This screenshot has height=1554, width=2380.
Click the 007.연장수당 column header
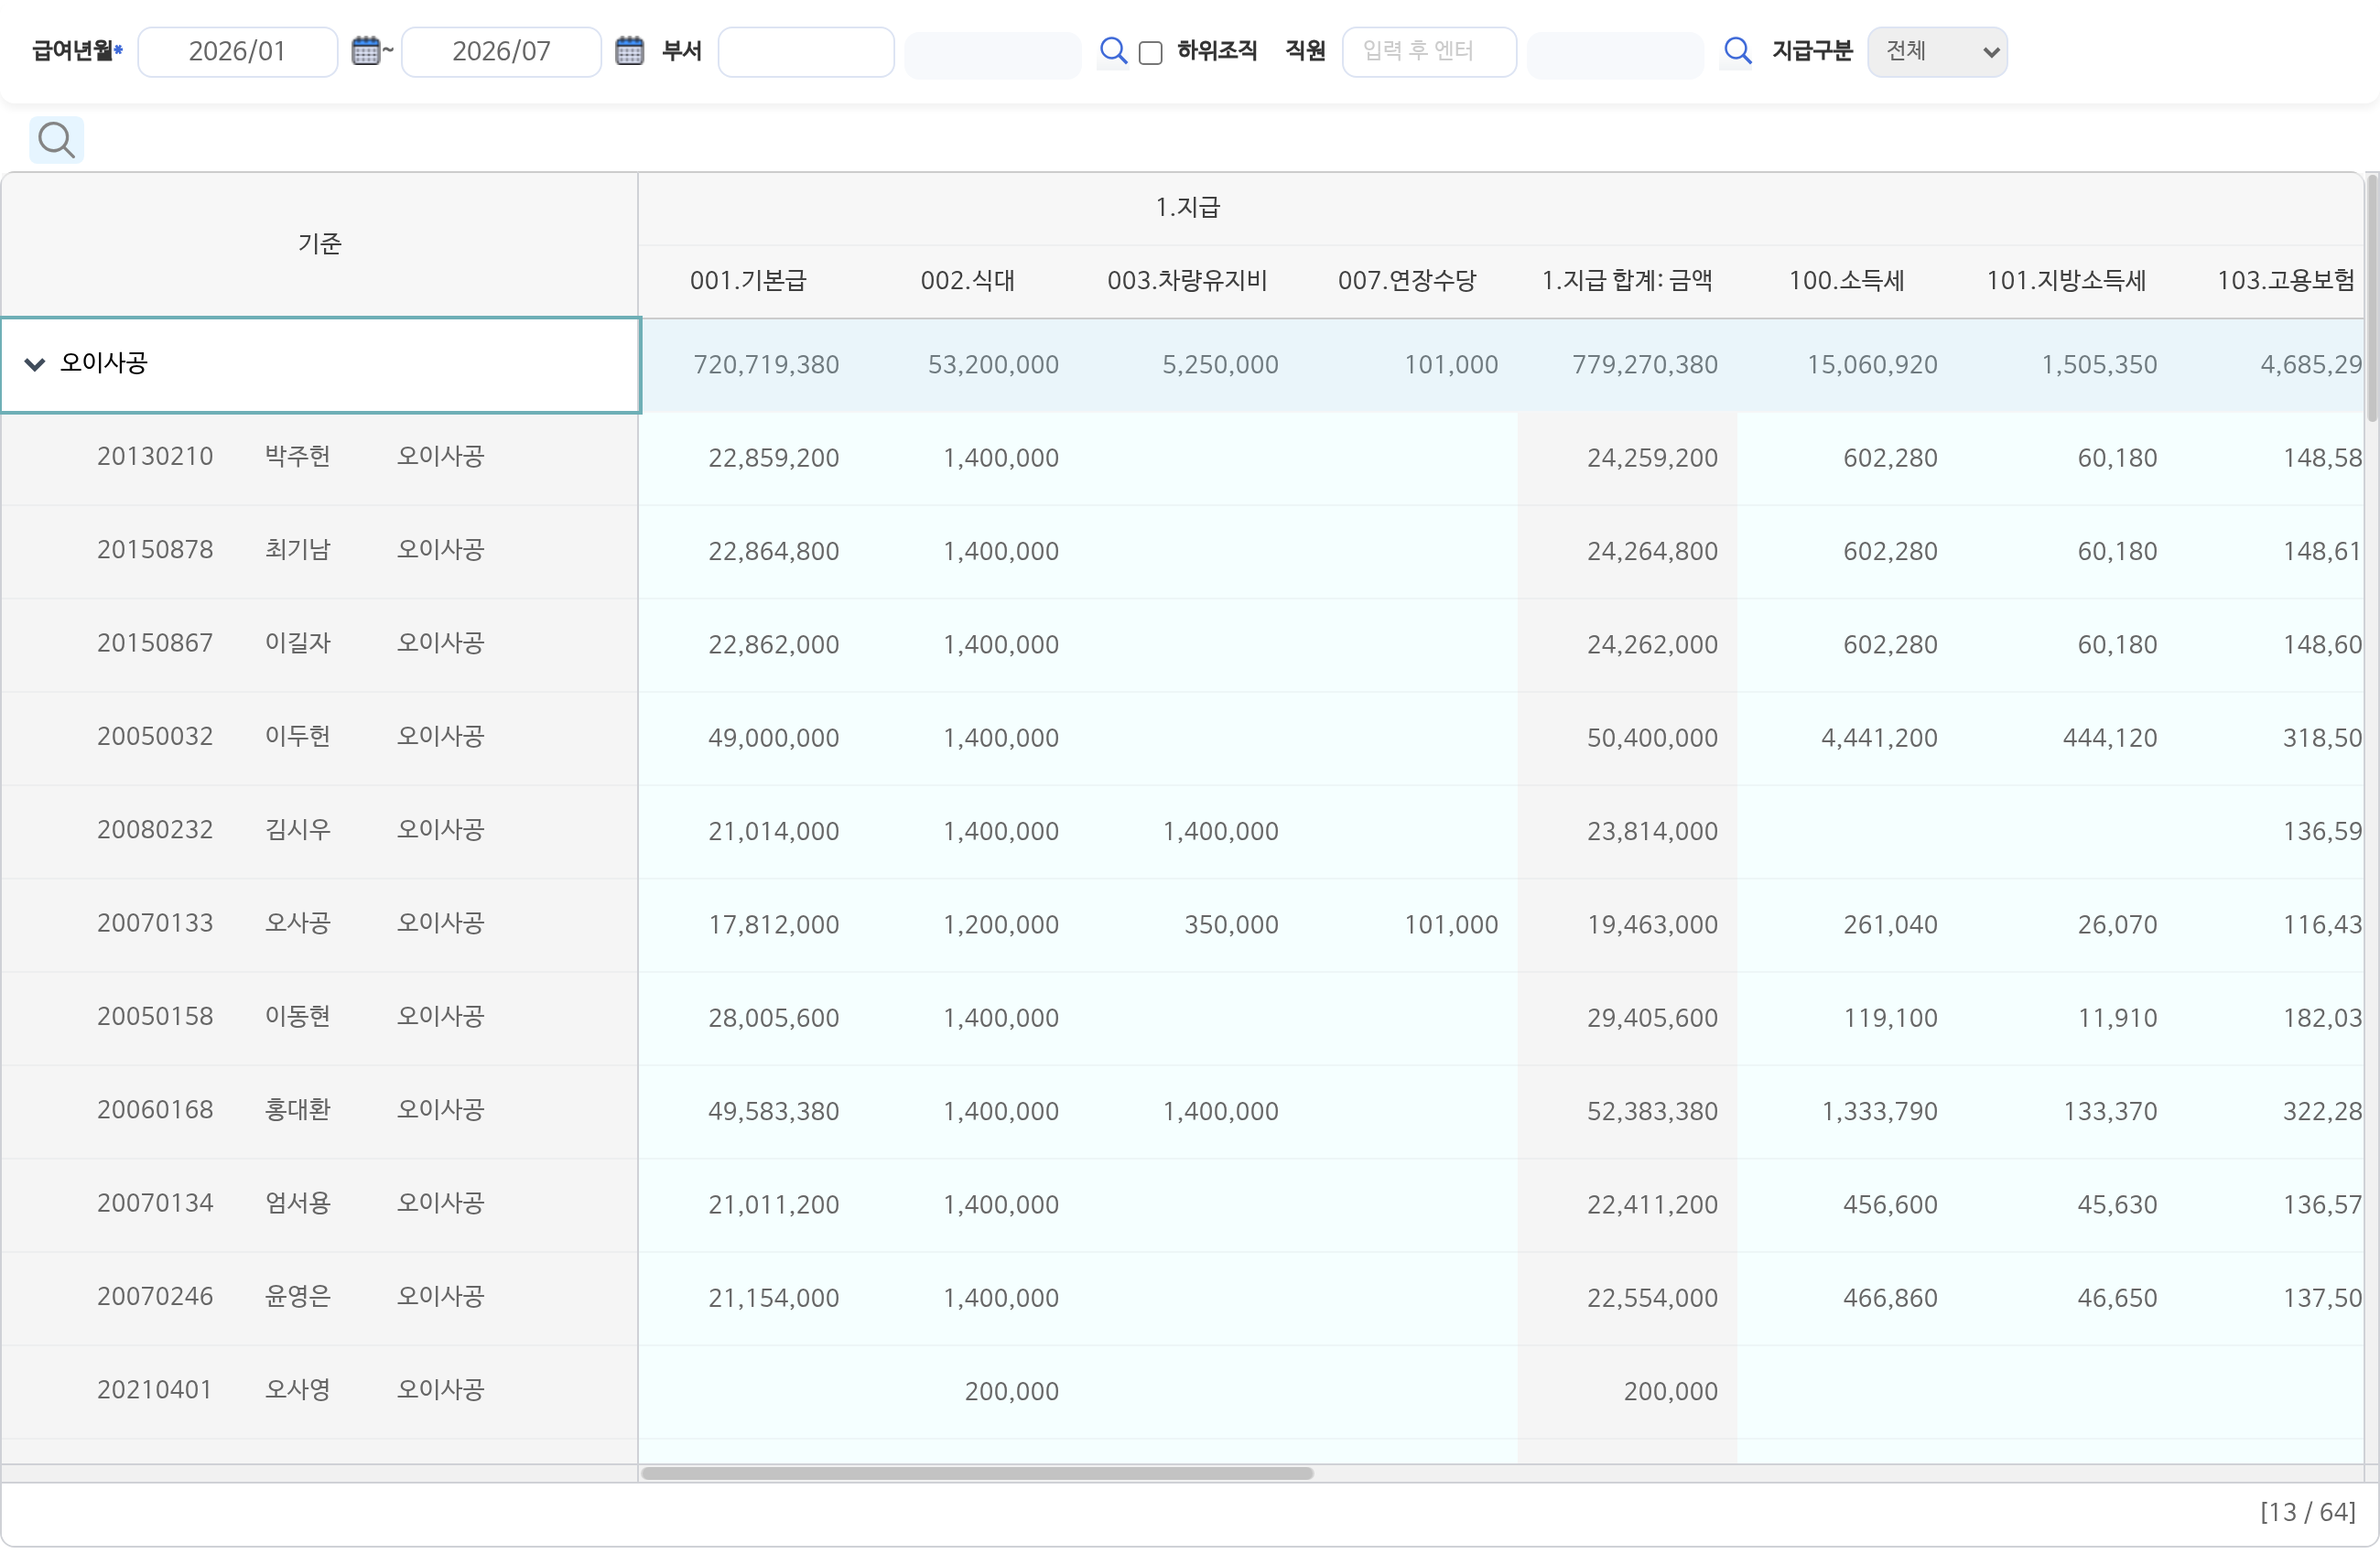coord(1407,281)
